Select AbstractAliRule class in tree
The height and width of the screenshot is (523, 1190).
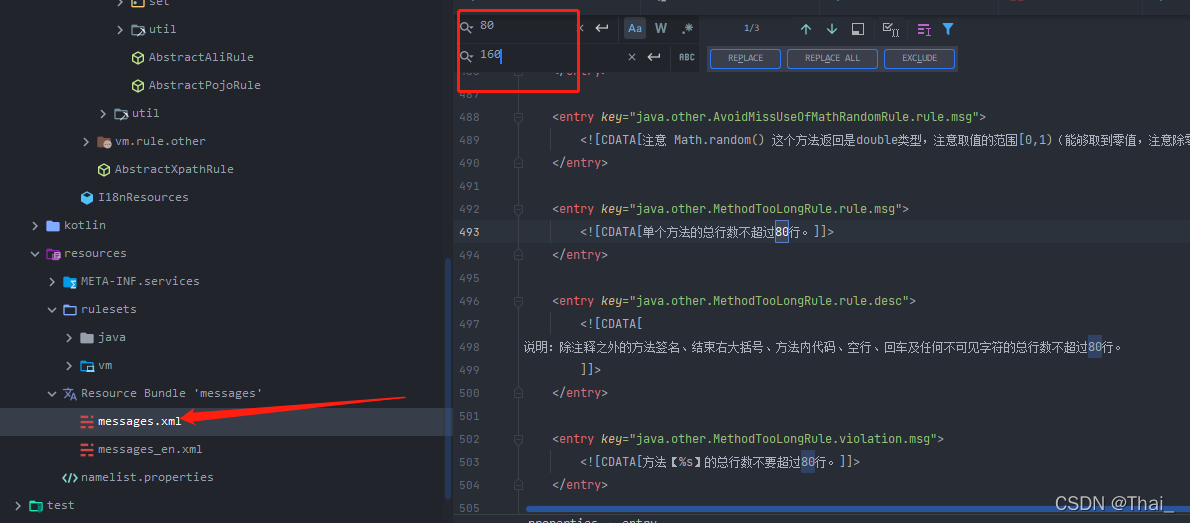201,58
